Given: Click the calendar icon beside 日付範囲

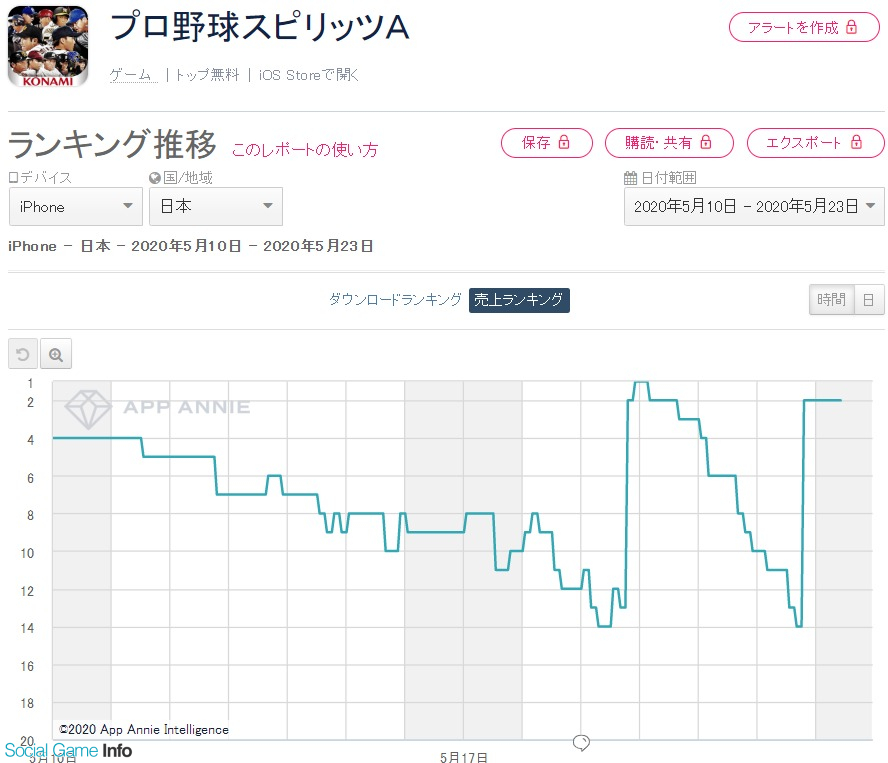Looking at the screenshot, I should [630, 178].
